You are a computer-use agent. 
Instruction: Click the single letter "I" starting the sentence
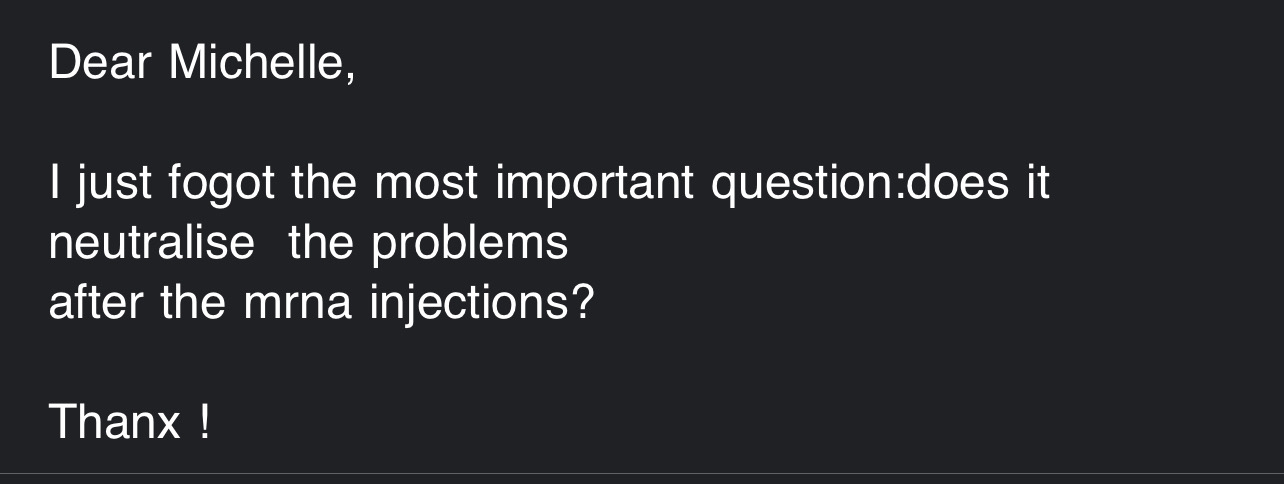[54, 183]
